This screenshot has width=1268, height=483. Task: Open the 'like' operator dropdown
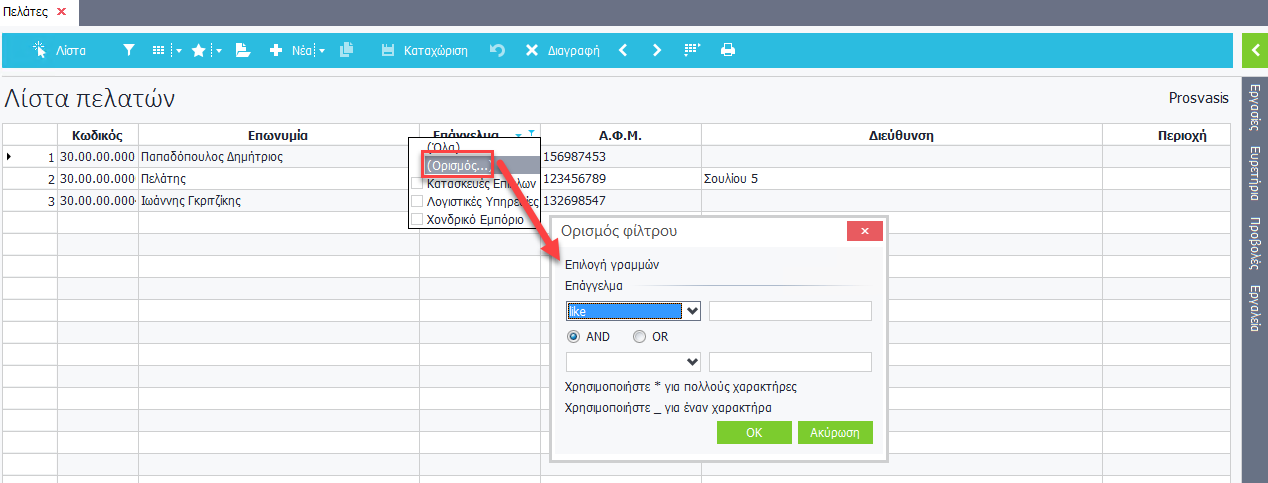[x=692, y=311]
